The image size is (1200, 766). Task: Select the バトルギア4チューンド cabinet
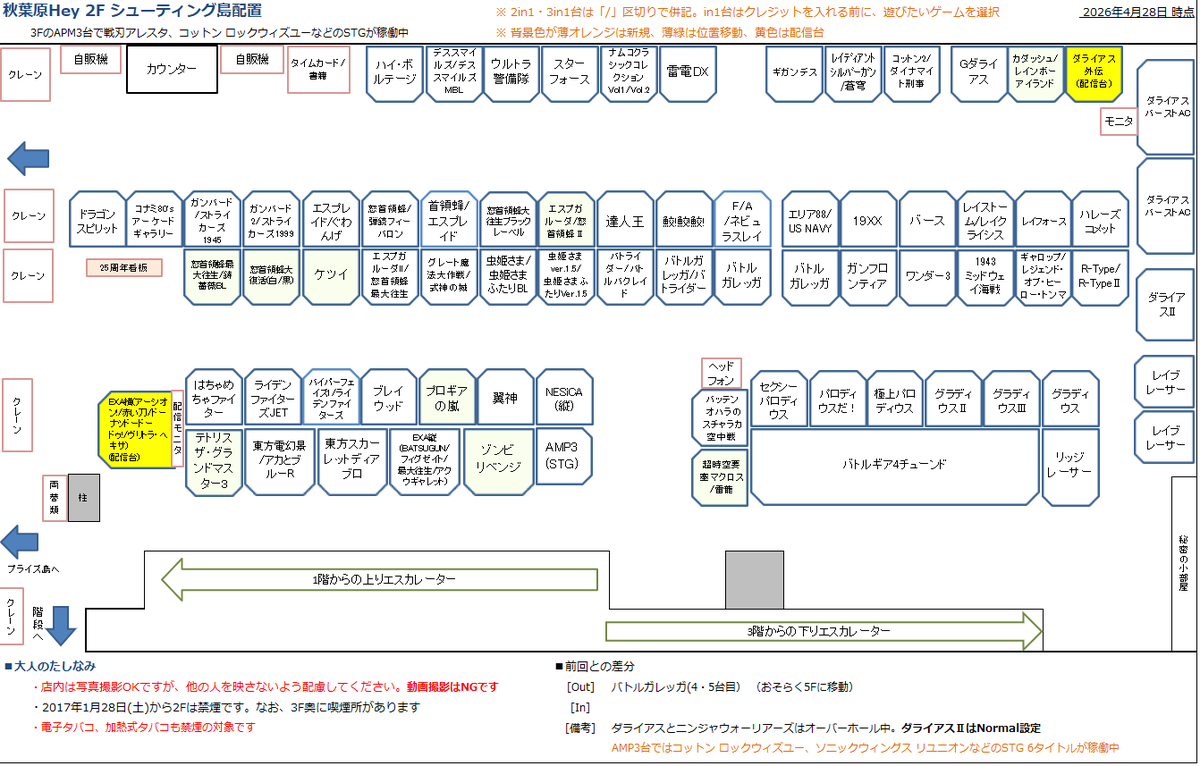point(895,466)
